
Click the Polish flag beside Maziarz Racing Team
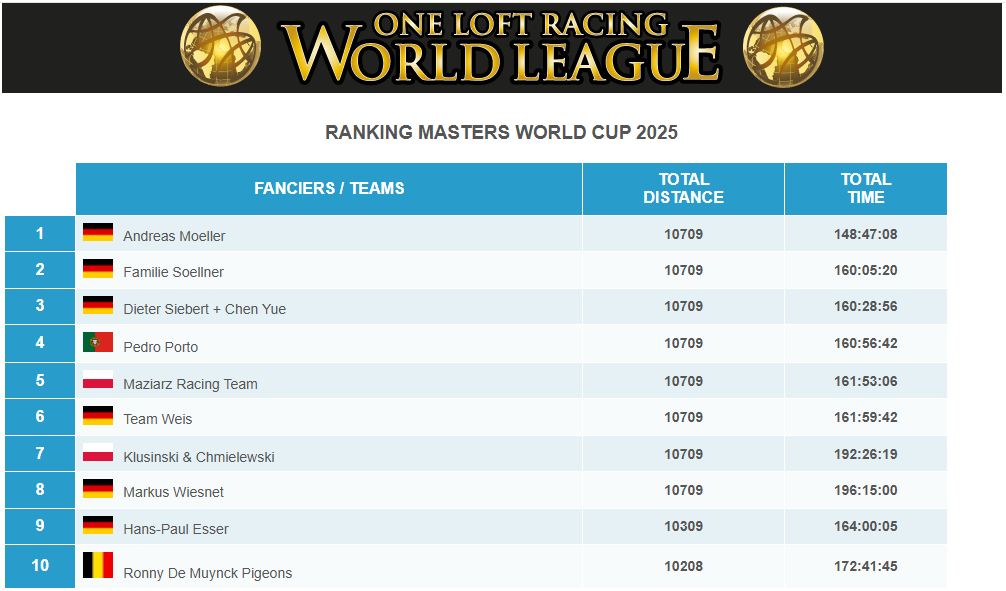pyautogui.click(x=98, y=380)
